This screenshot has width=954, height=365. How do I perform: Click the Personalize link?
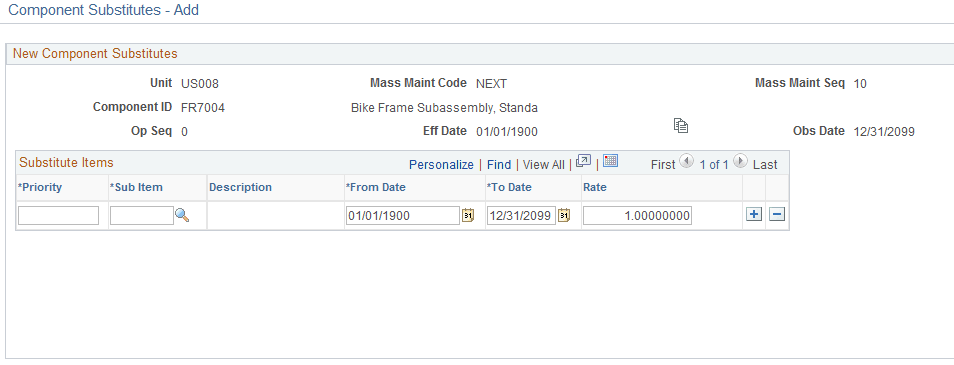click(x=441, y=164)
